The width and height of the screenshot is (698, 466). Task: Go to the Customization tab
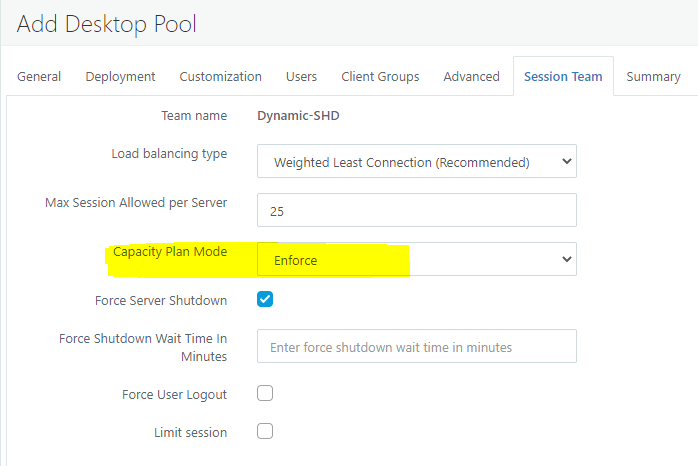220,76
